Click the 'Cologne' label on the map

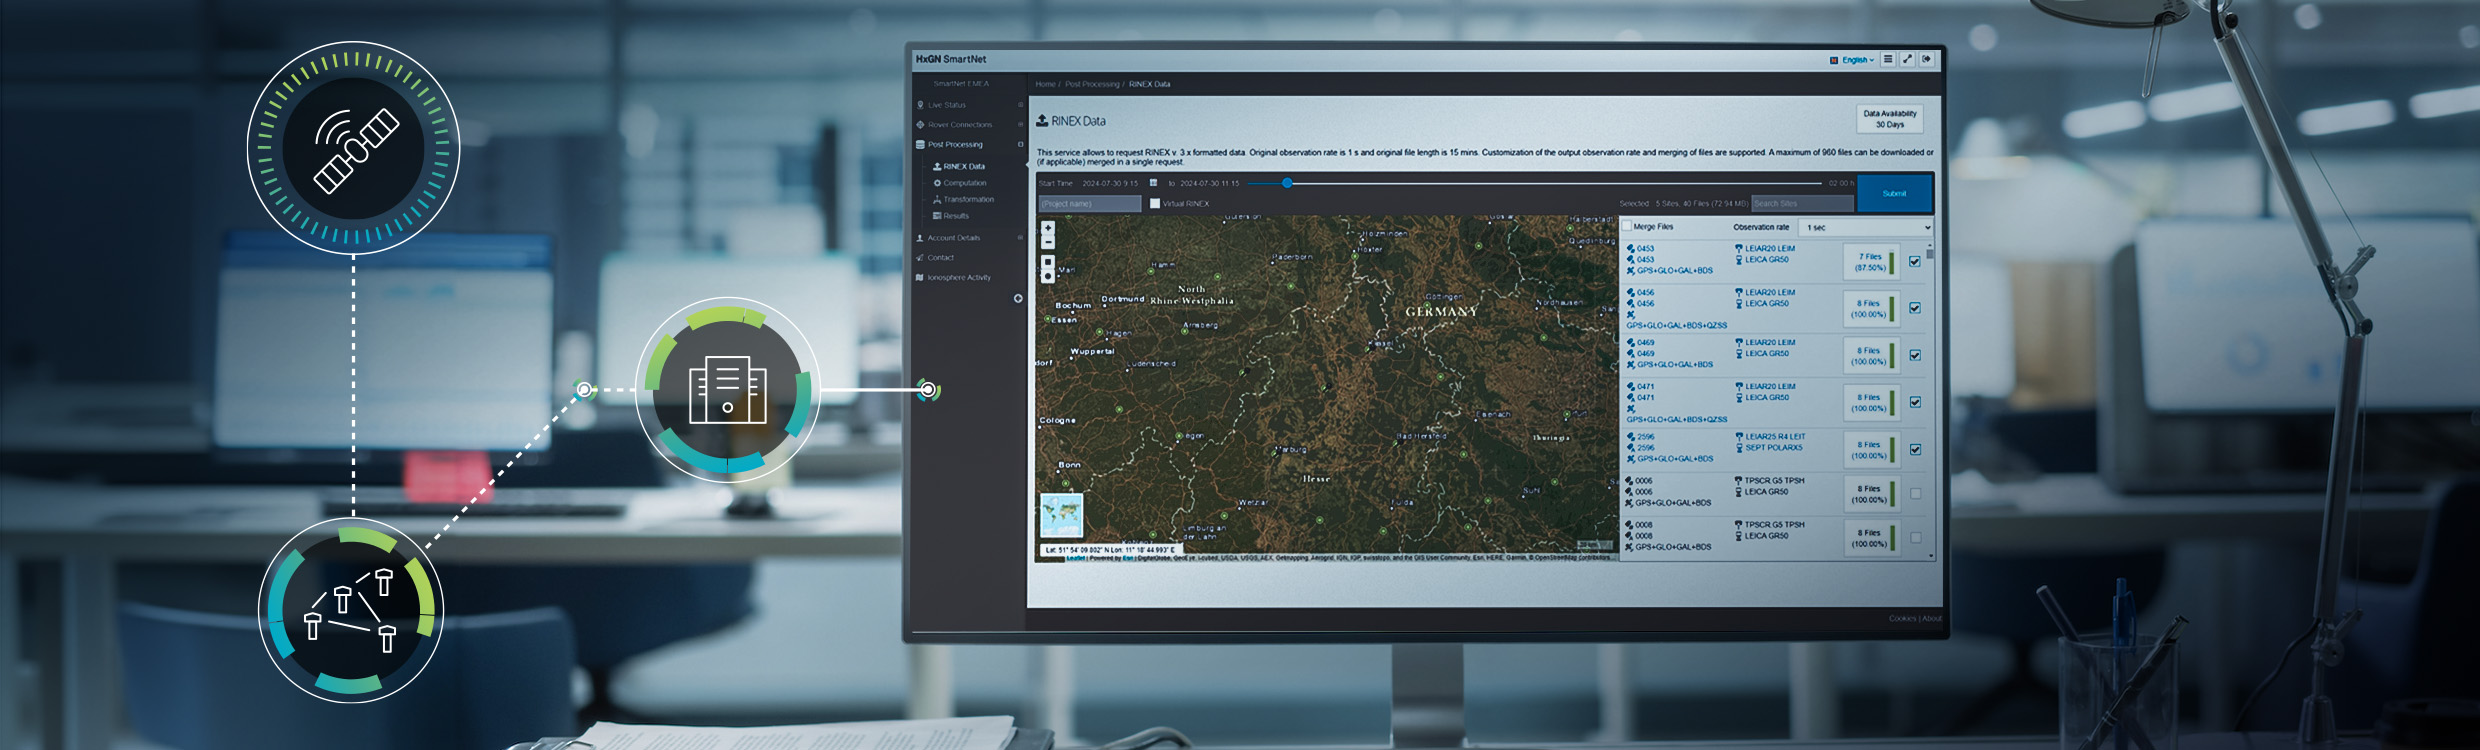click(1057, 421)
